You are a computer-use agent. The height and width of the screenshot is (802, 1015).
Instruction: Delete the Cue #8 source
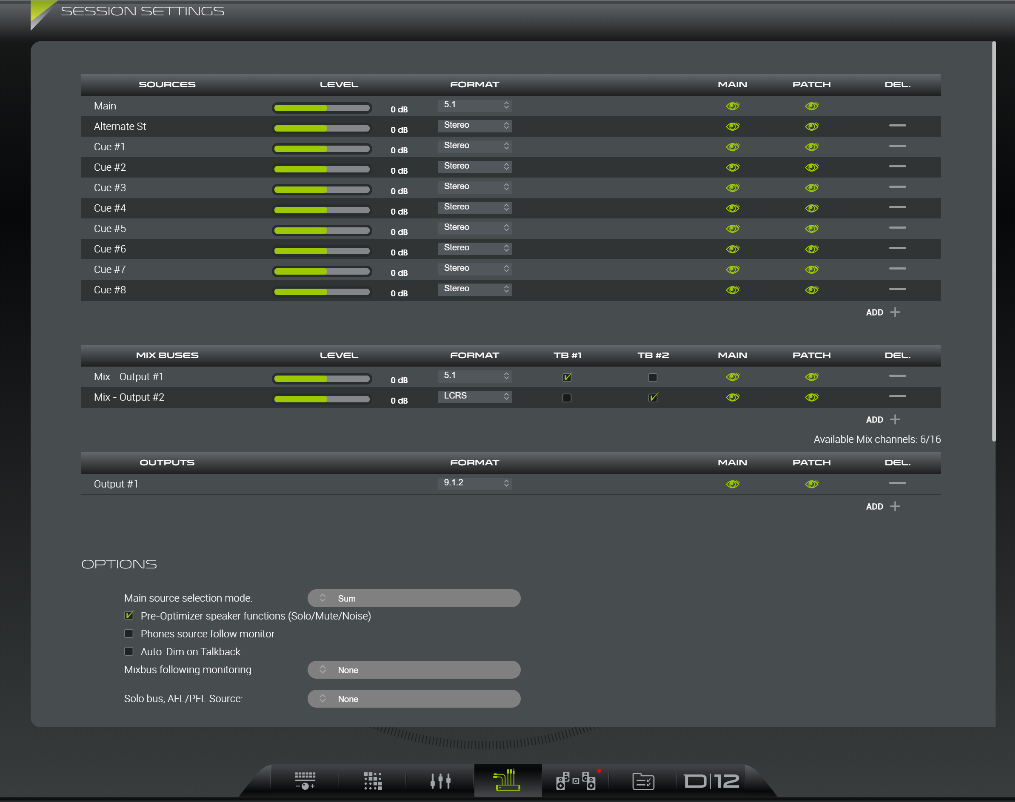tap(897, 289)
